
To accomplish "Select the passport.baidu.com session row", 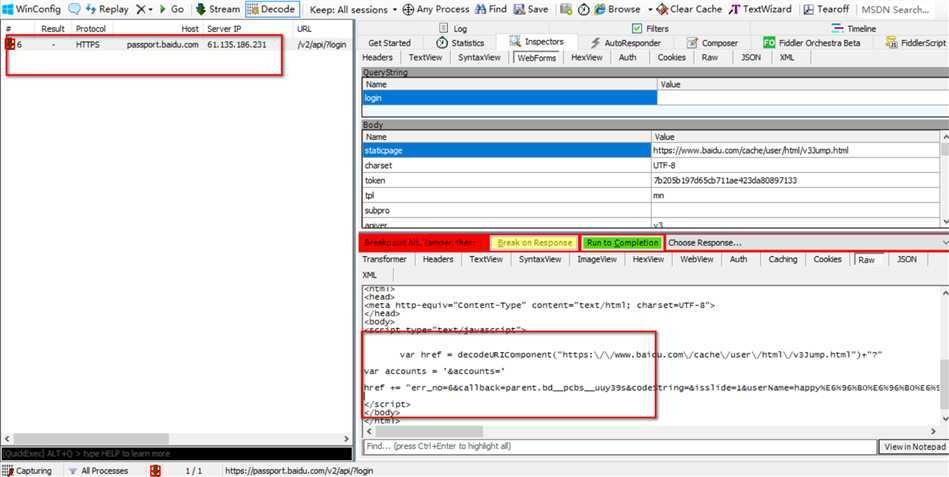I will tap(140, 45).
